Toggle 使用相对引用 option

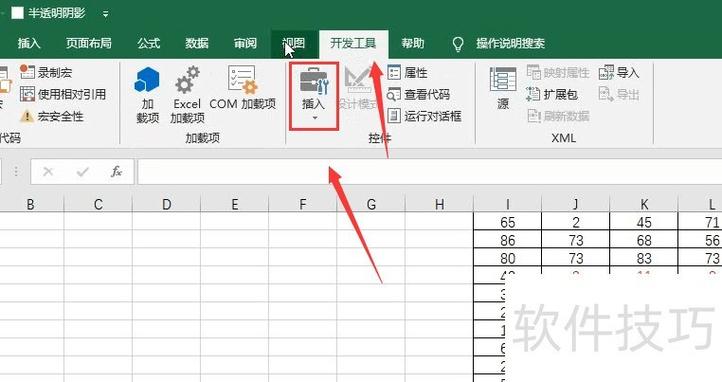click(x=63, y=94)
